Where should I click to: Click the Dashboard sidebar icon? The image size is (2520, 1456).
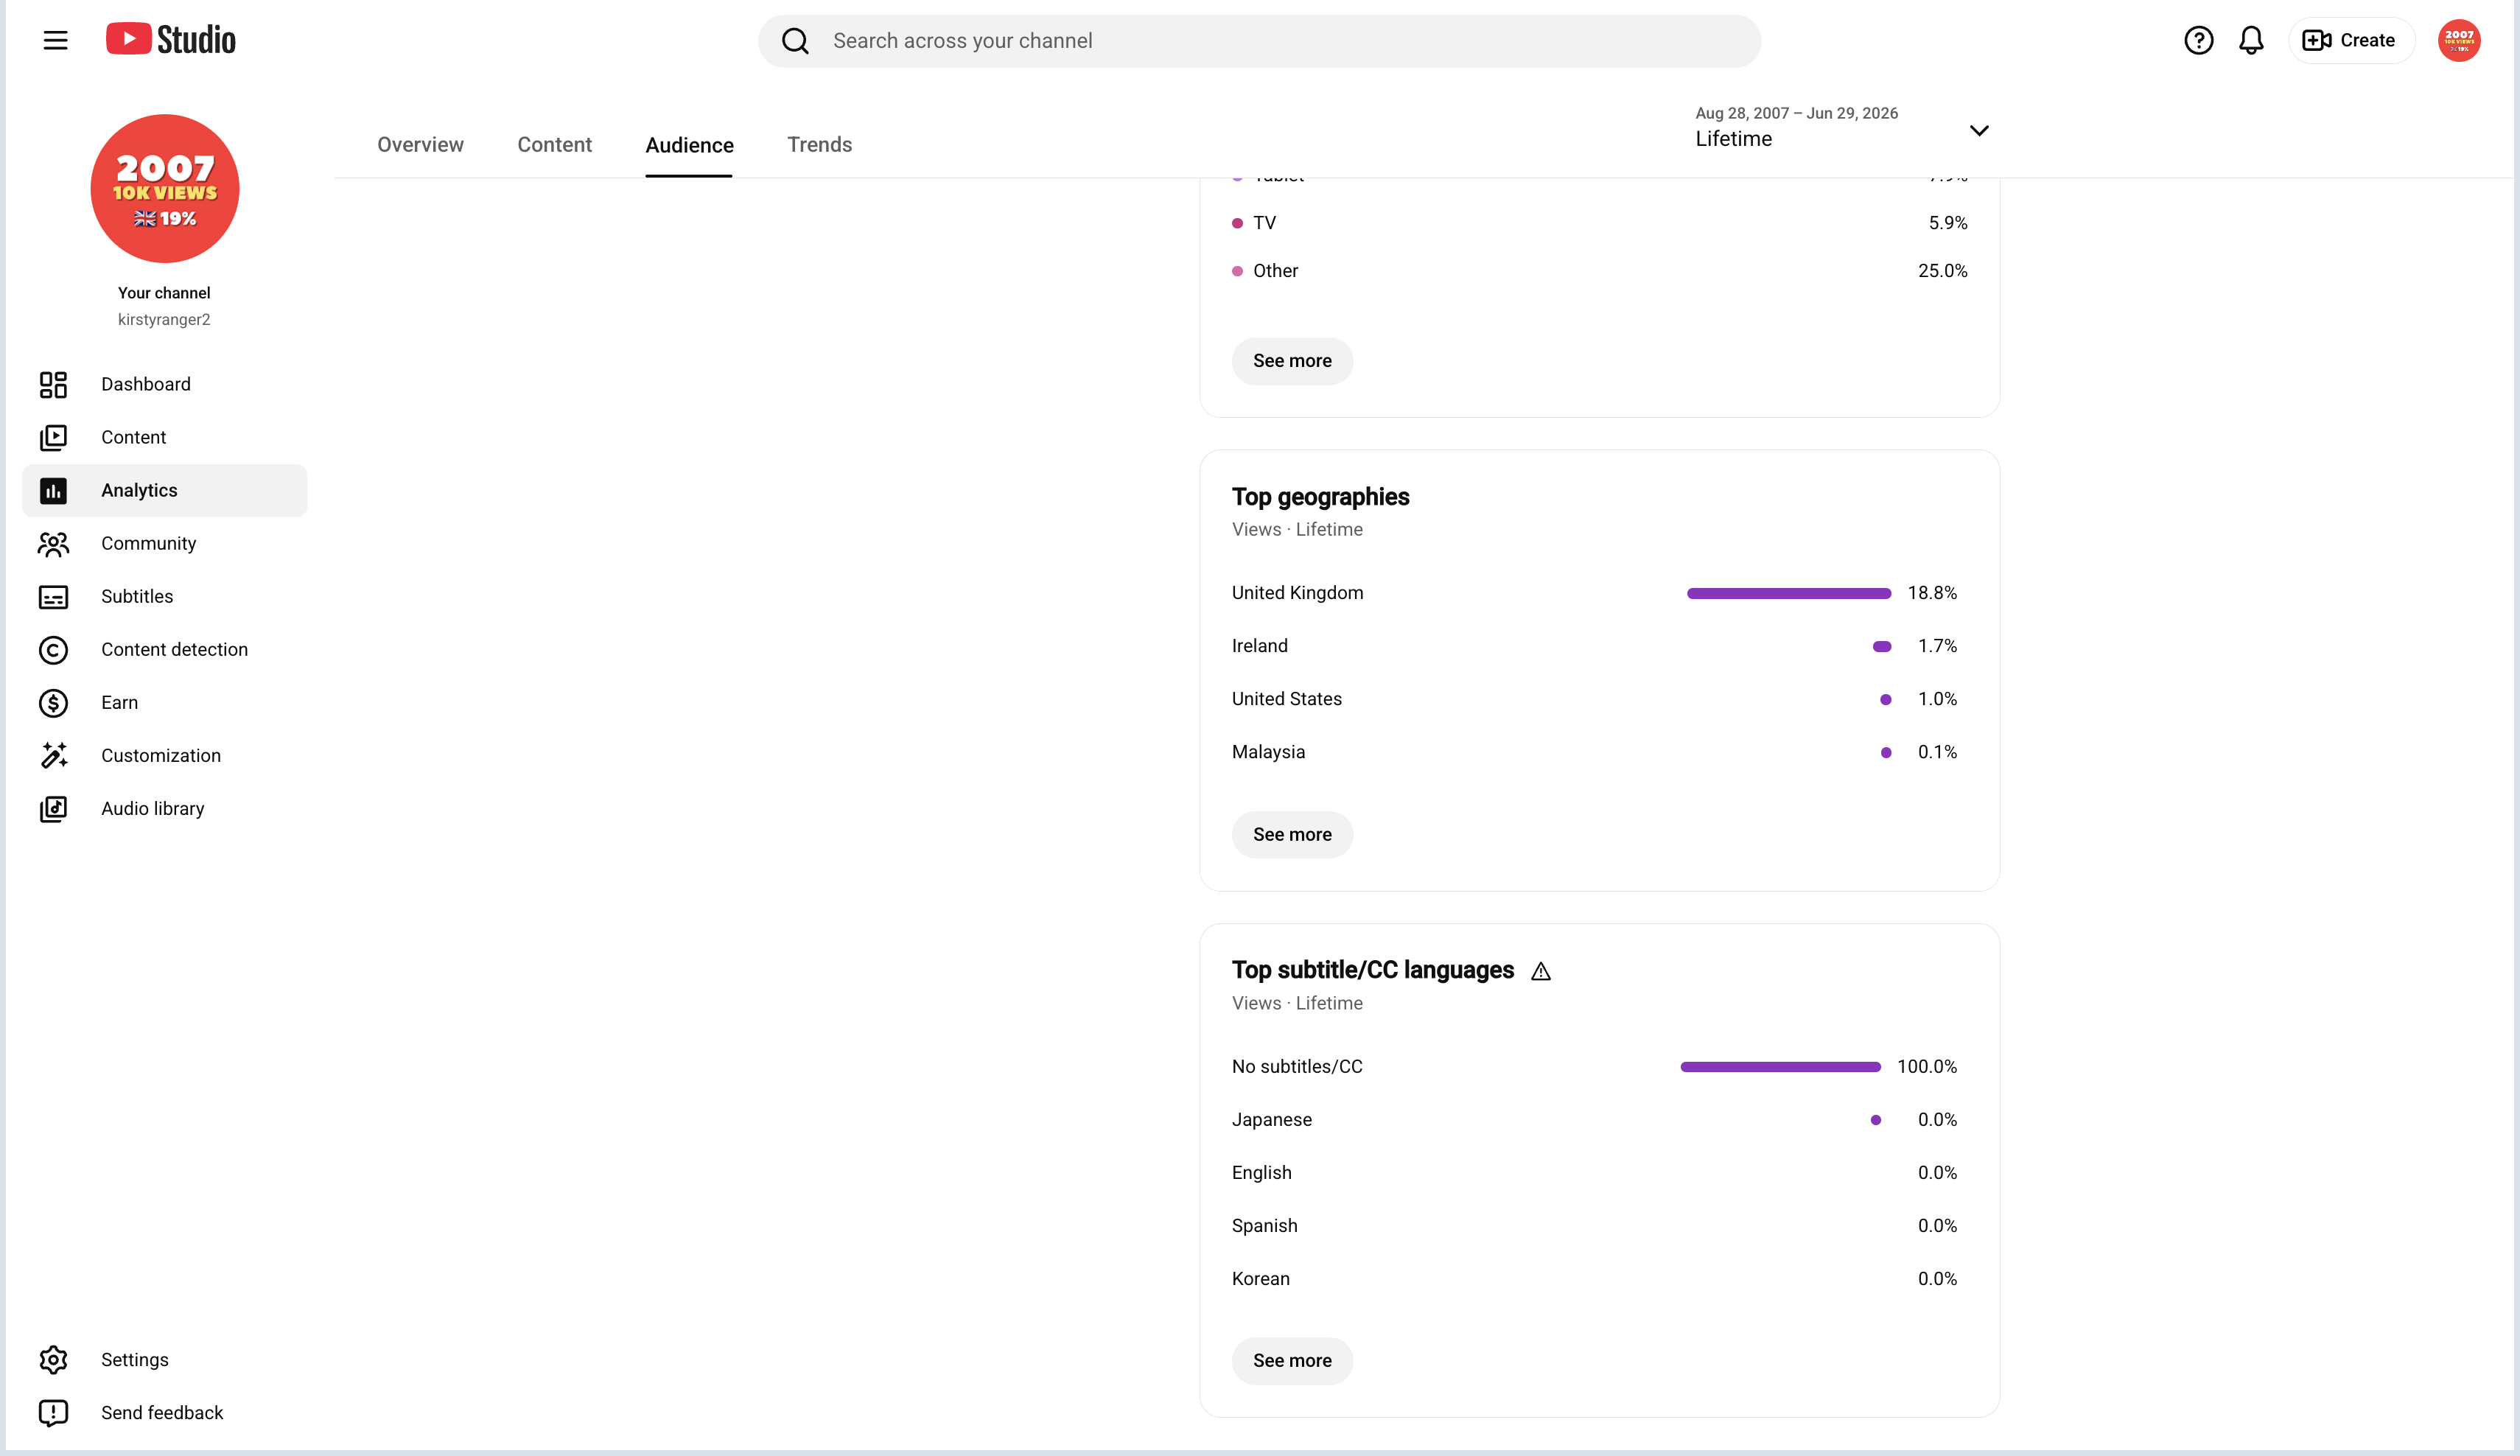click(x=53, y=384)
